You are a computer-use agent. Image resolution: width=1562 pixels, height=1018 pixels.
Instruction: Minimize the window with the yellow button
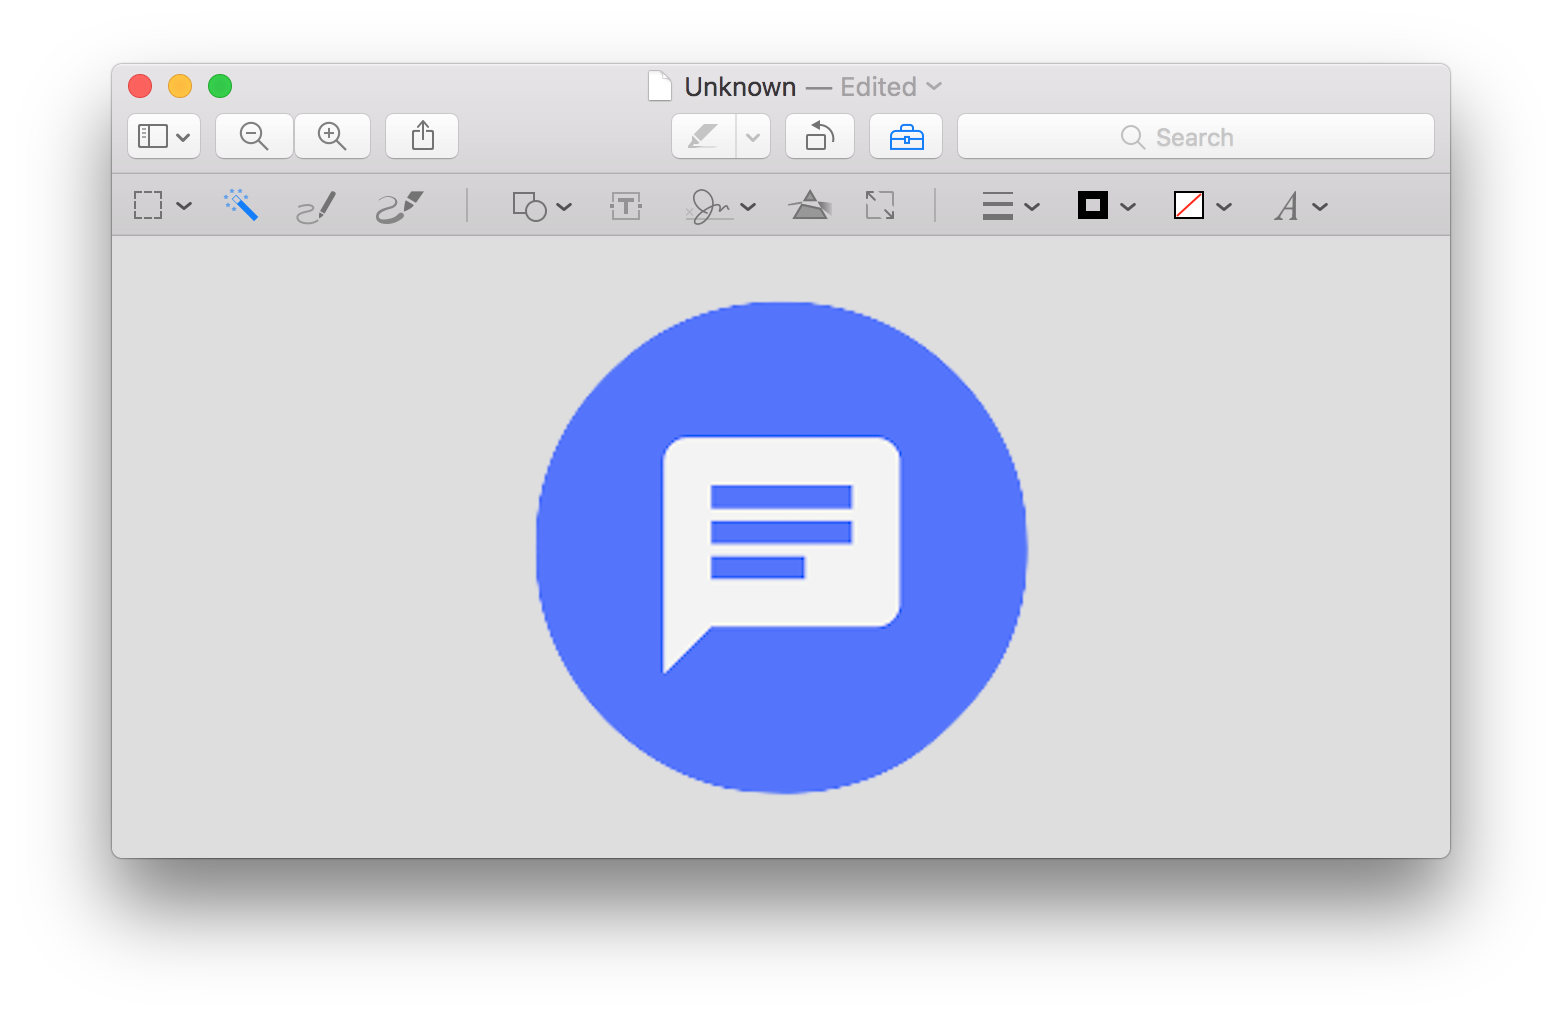pos(180,86)
